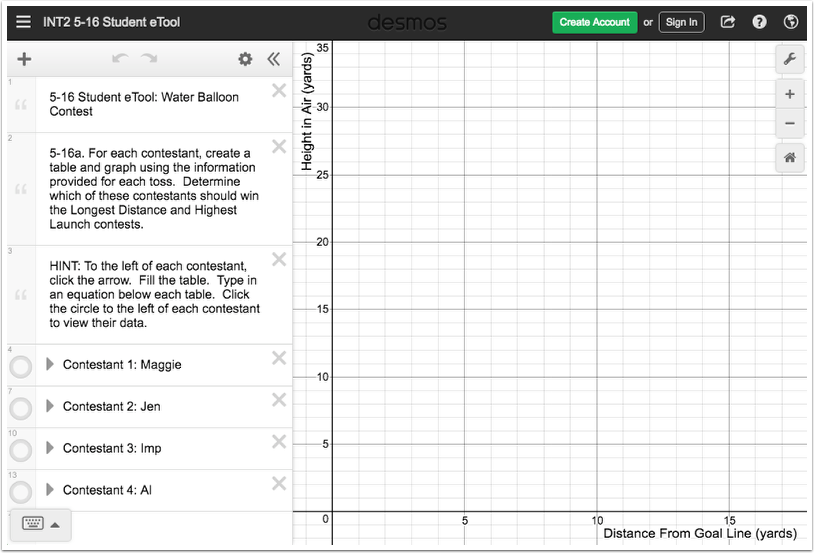Image resolution: width=814 pixels, height=553 pixels.
Task: Redo the last action
Action: coord(150,58)
